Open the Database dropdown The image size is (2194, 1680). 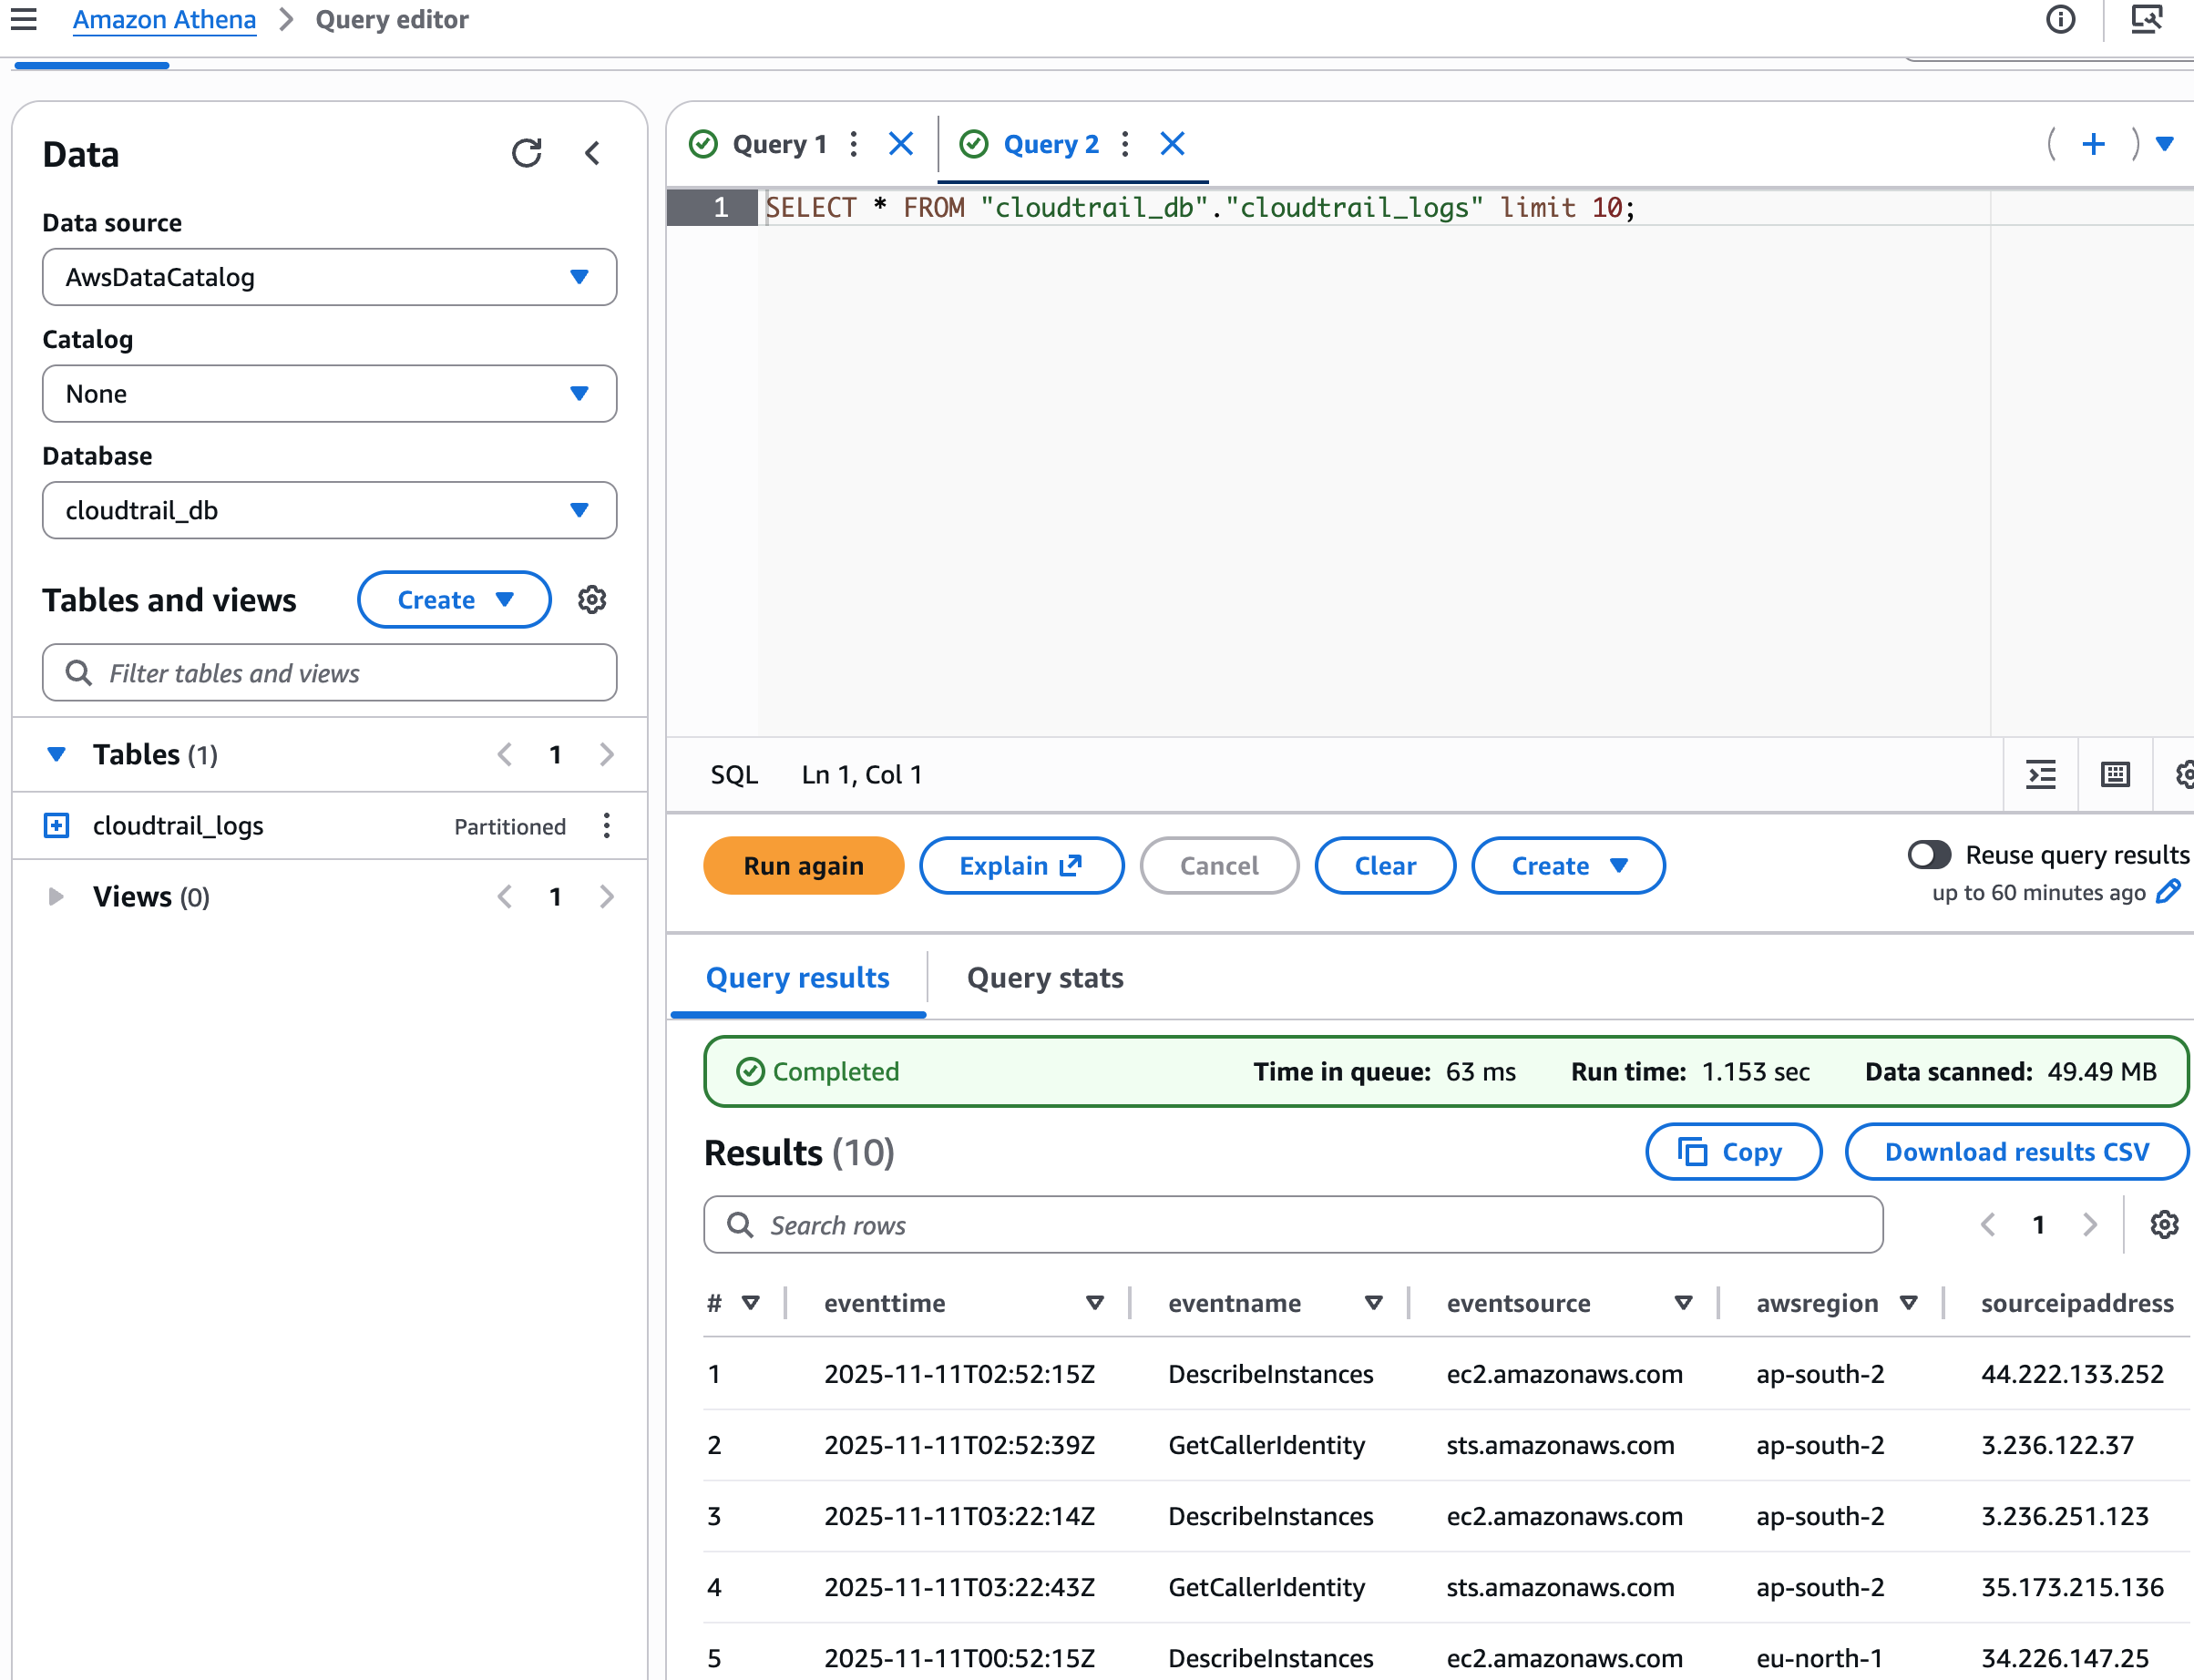coord(329,510)
